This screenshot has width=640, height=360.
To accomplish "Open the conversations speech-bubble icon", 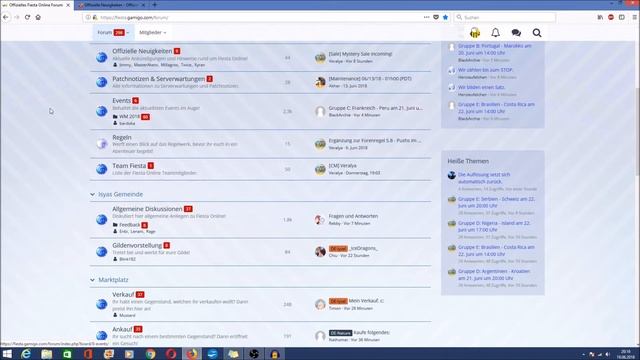I will tap(516, 33).
